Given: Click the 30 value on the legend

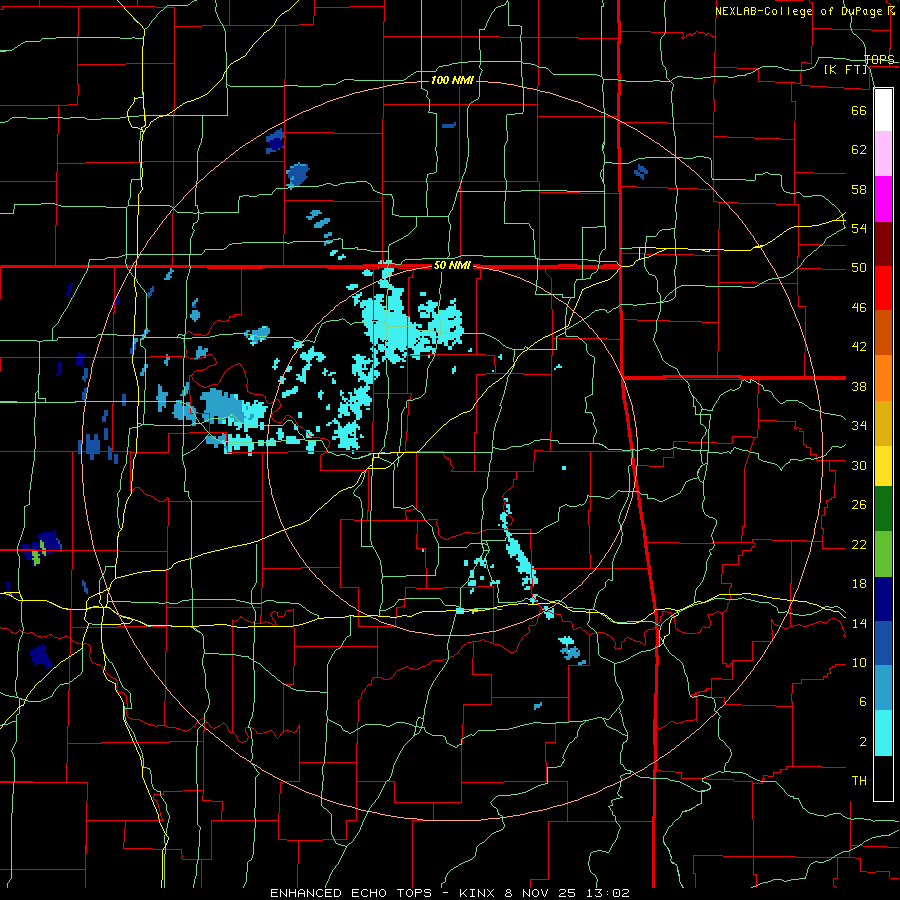Looking at the screenshot, I should [859, 465].
